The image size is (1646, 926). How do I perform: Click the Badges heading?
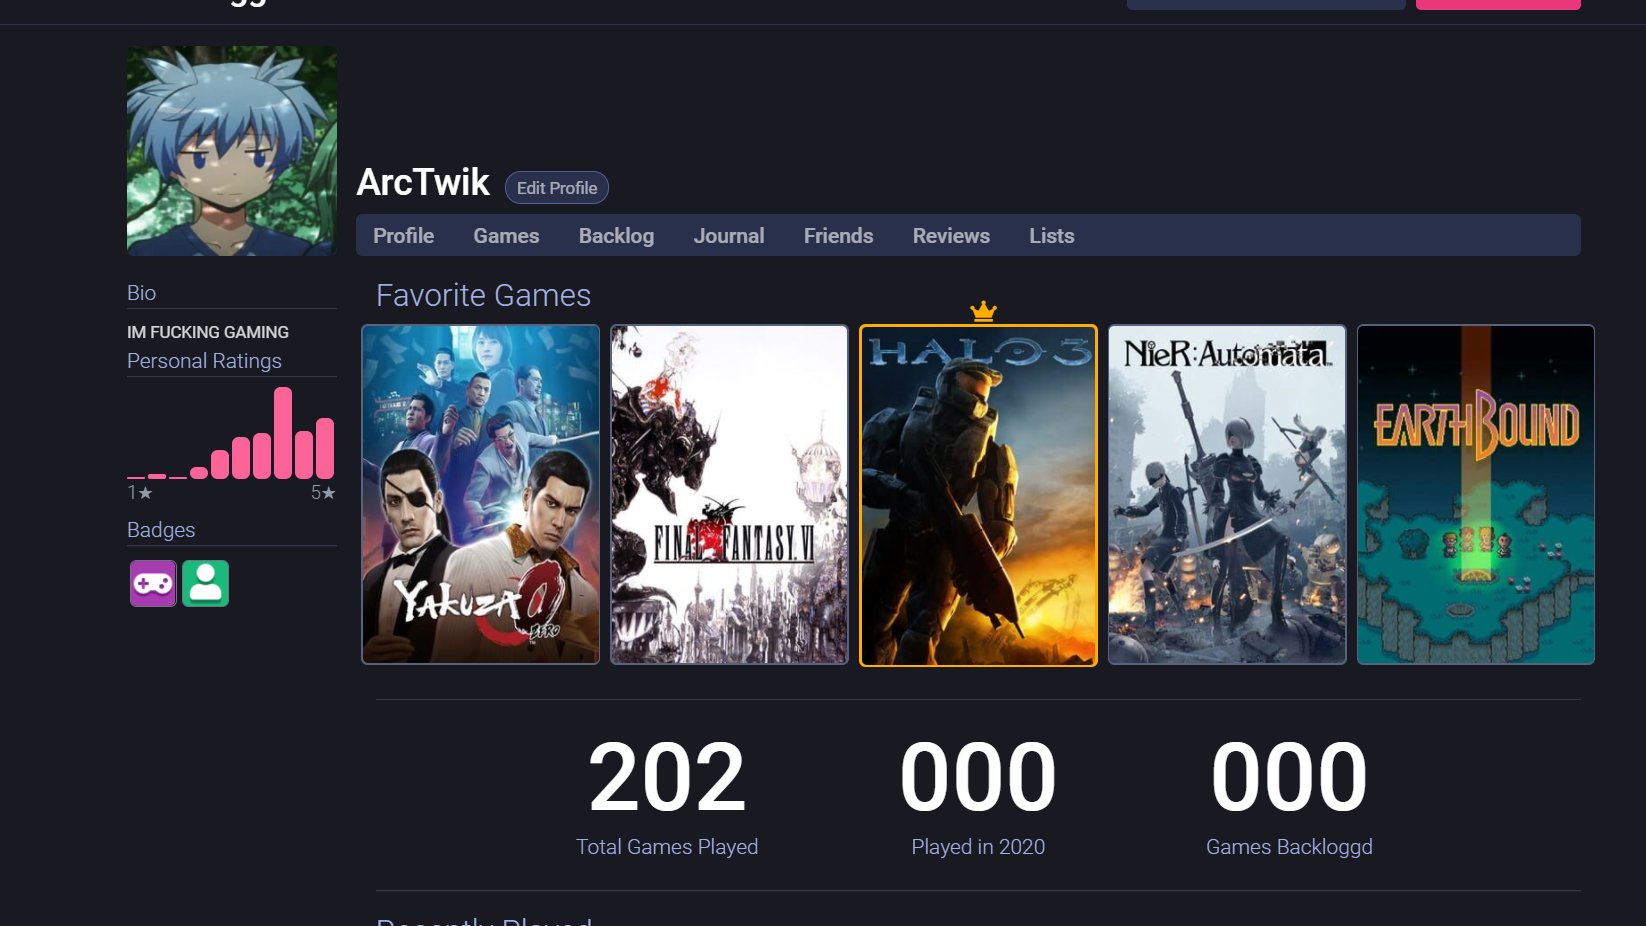161,530
